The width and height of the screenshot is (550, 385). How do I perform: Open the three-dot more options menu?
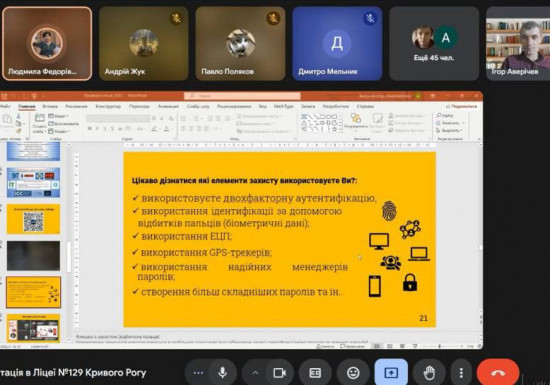tap(461, 373)
